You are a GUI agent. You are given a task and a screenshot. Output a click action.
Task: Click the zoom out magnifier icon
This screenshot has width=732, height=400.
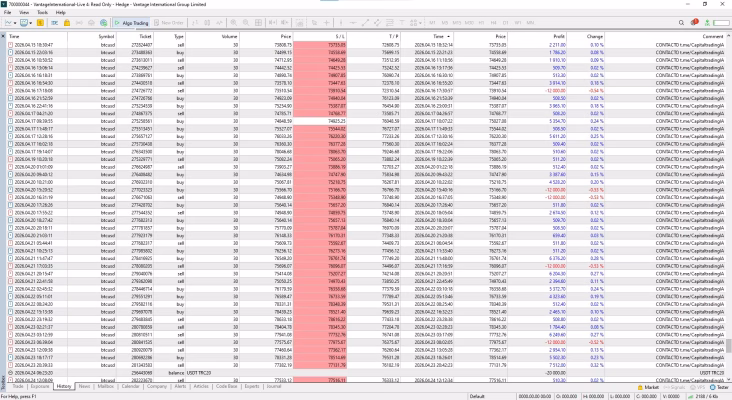(246, 22)
